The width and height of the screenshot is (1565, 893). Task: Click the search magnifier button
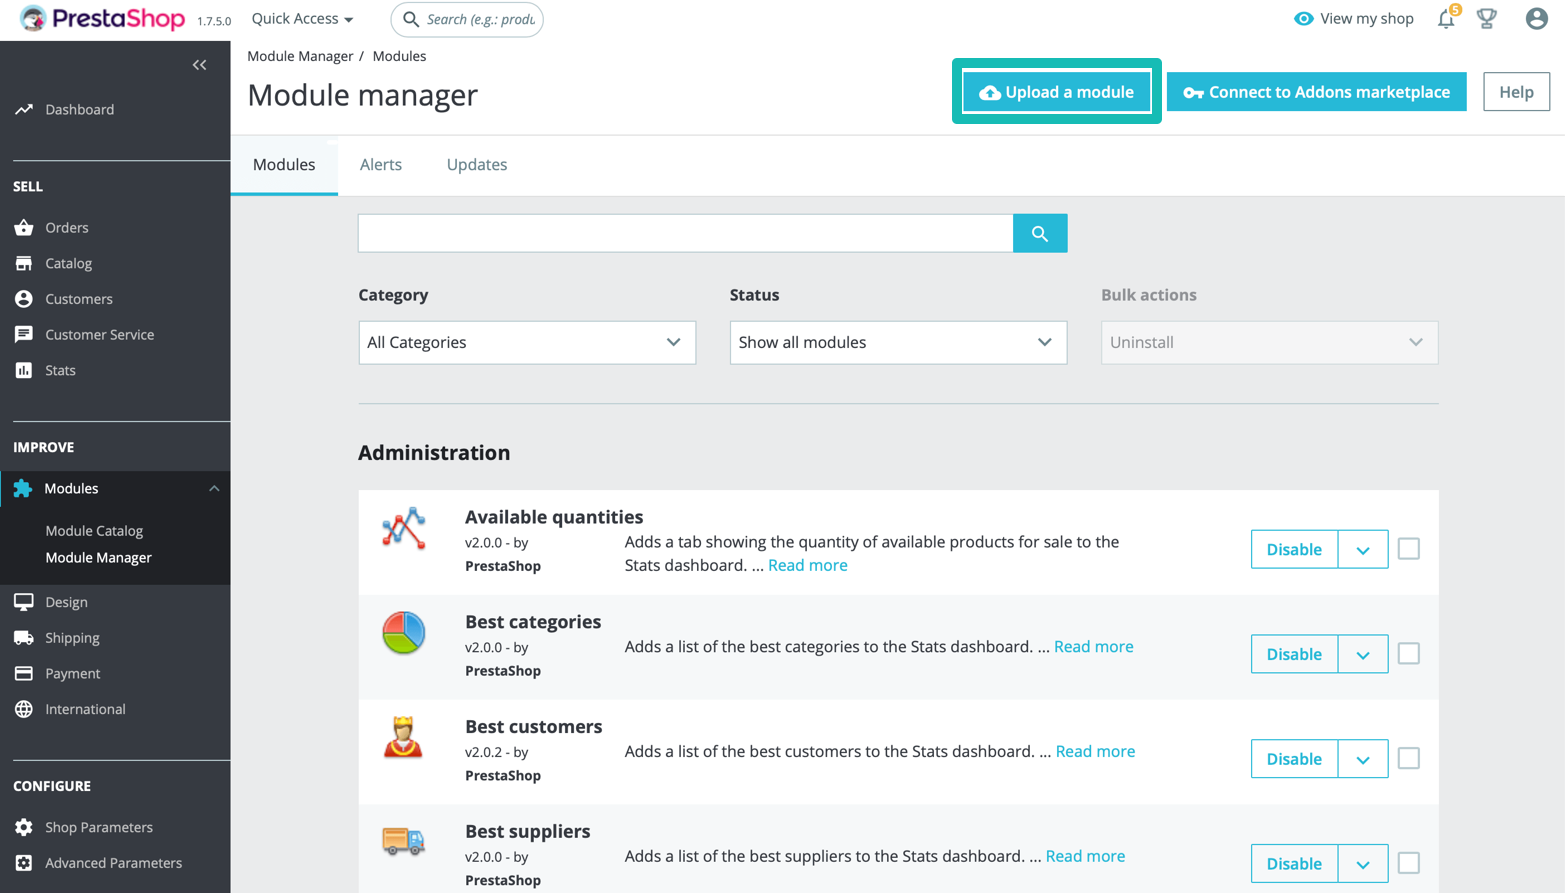coord(1040,233)
